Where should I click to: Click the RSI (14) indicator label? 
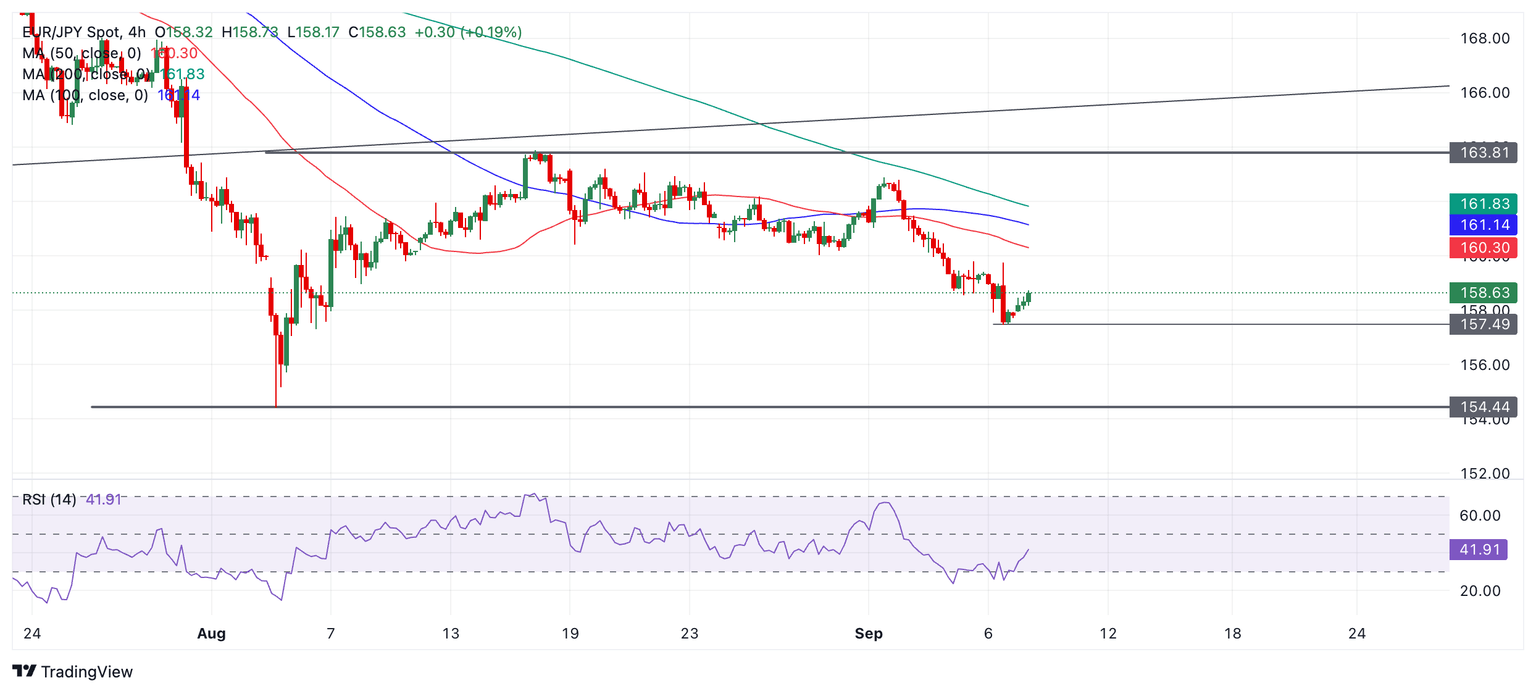tap(48, 500)
